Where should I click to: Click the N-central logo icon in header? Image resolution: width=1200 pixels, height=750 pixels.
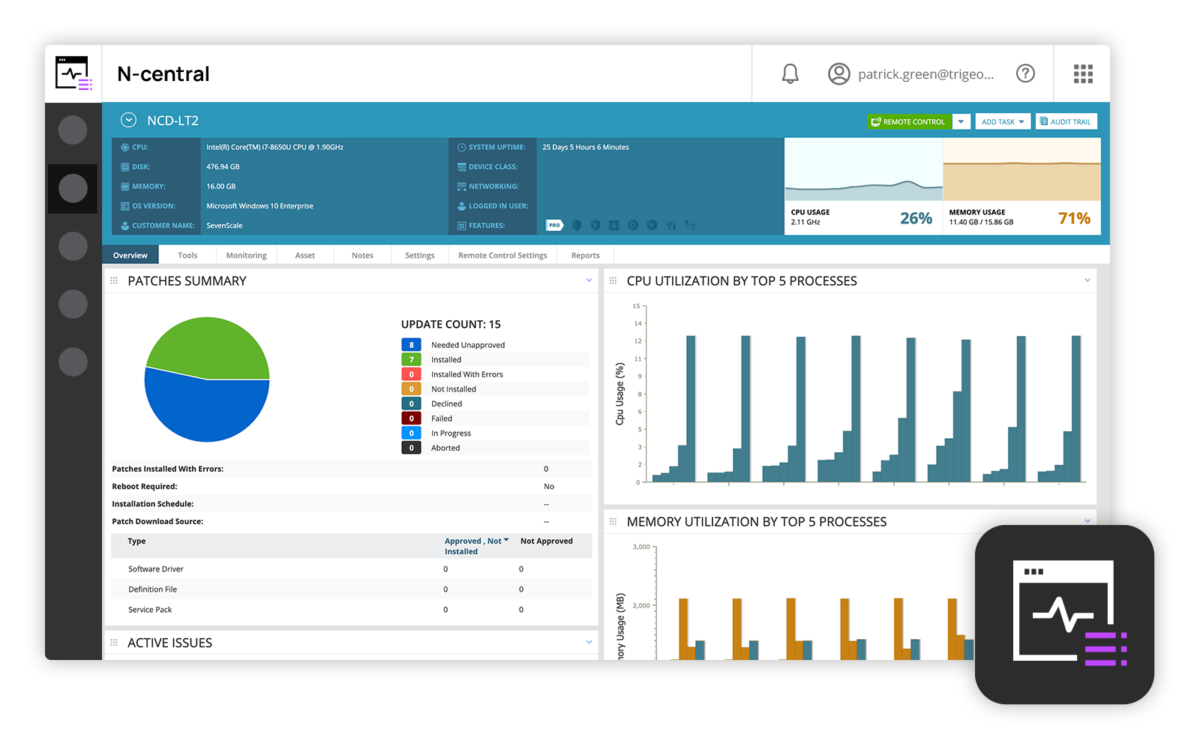(73, 73)
